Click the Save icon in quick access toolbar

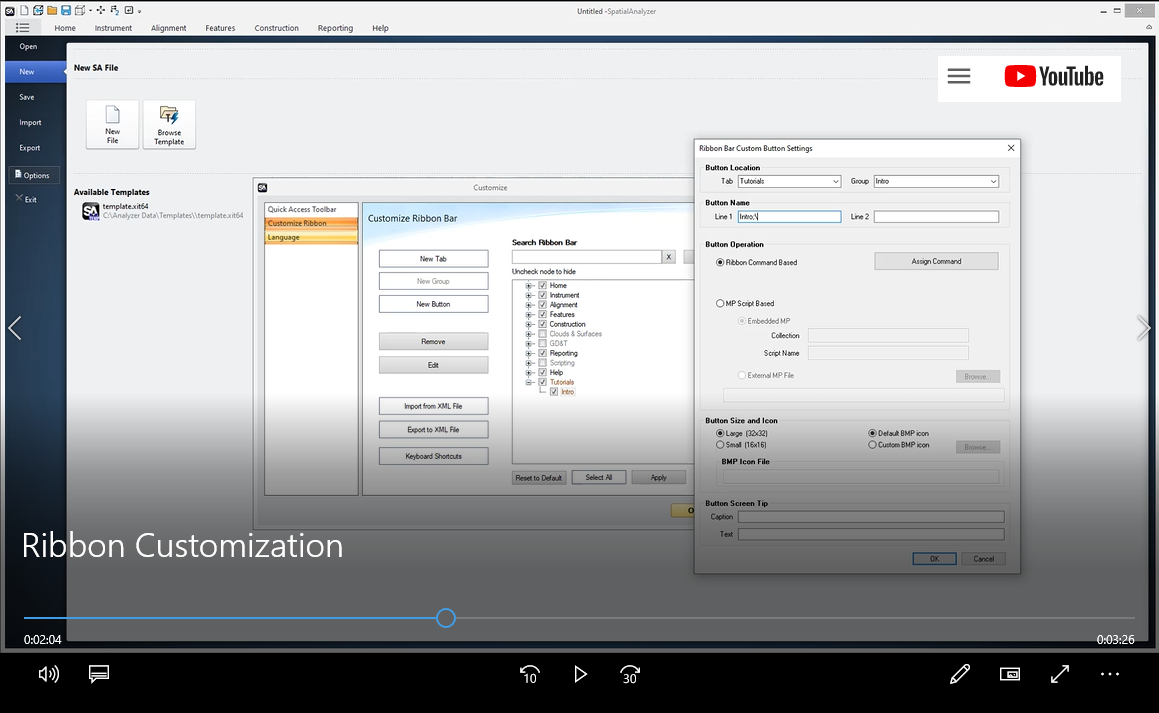[x=65, y=9]
